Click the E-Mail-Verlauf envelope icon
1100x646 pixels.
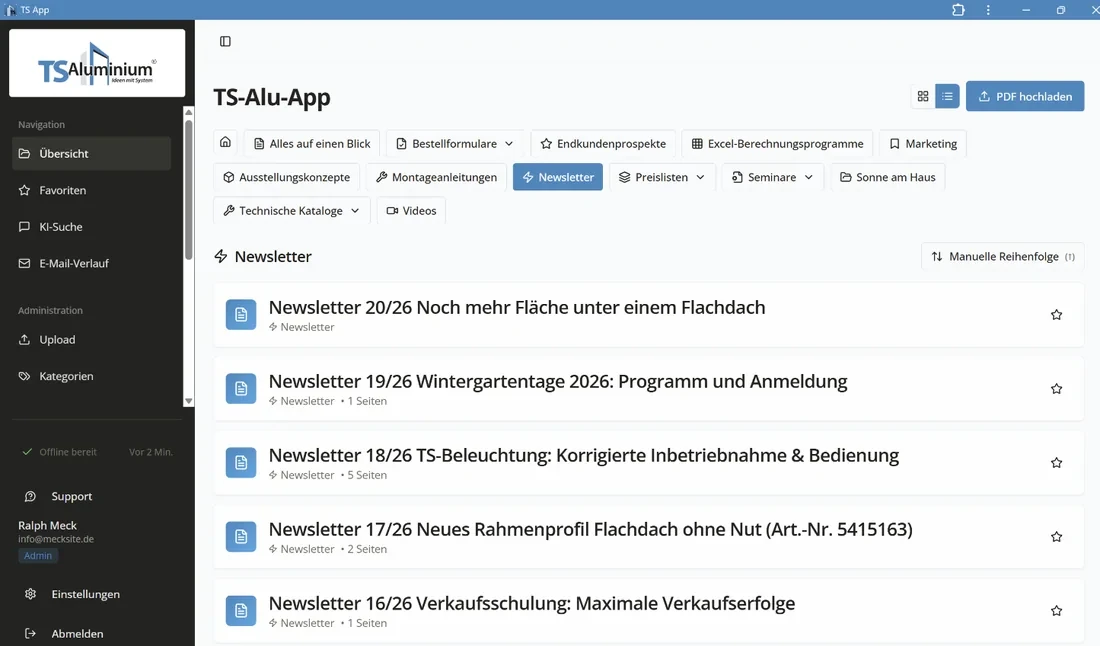[25, 263]
